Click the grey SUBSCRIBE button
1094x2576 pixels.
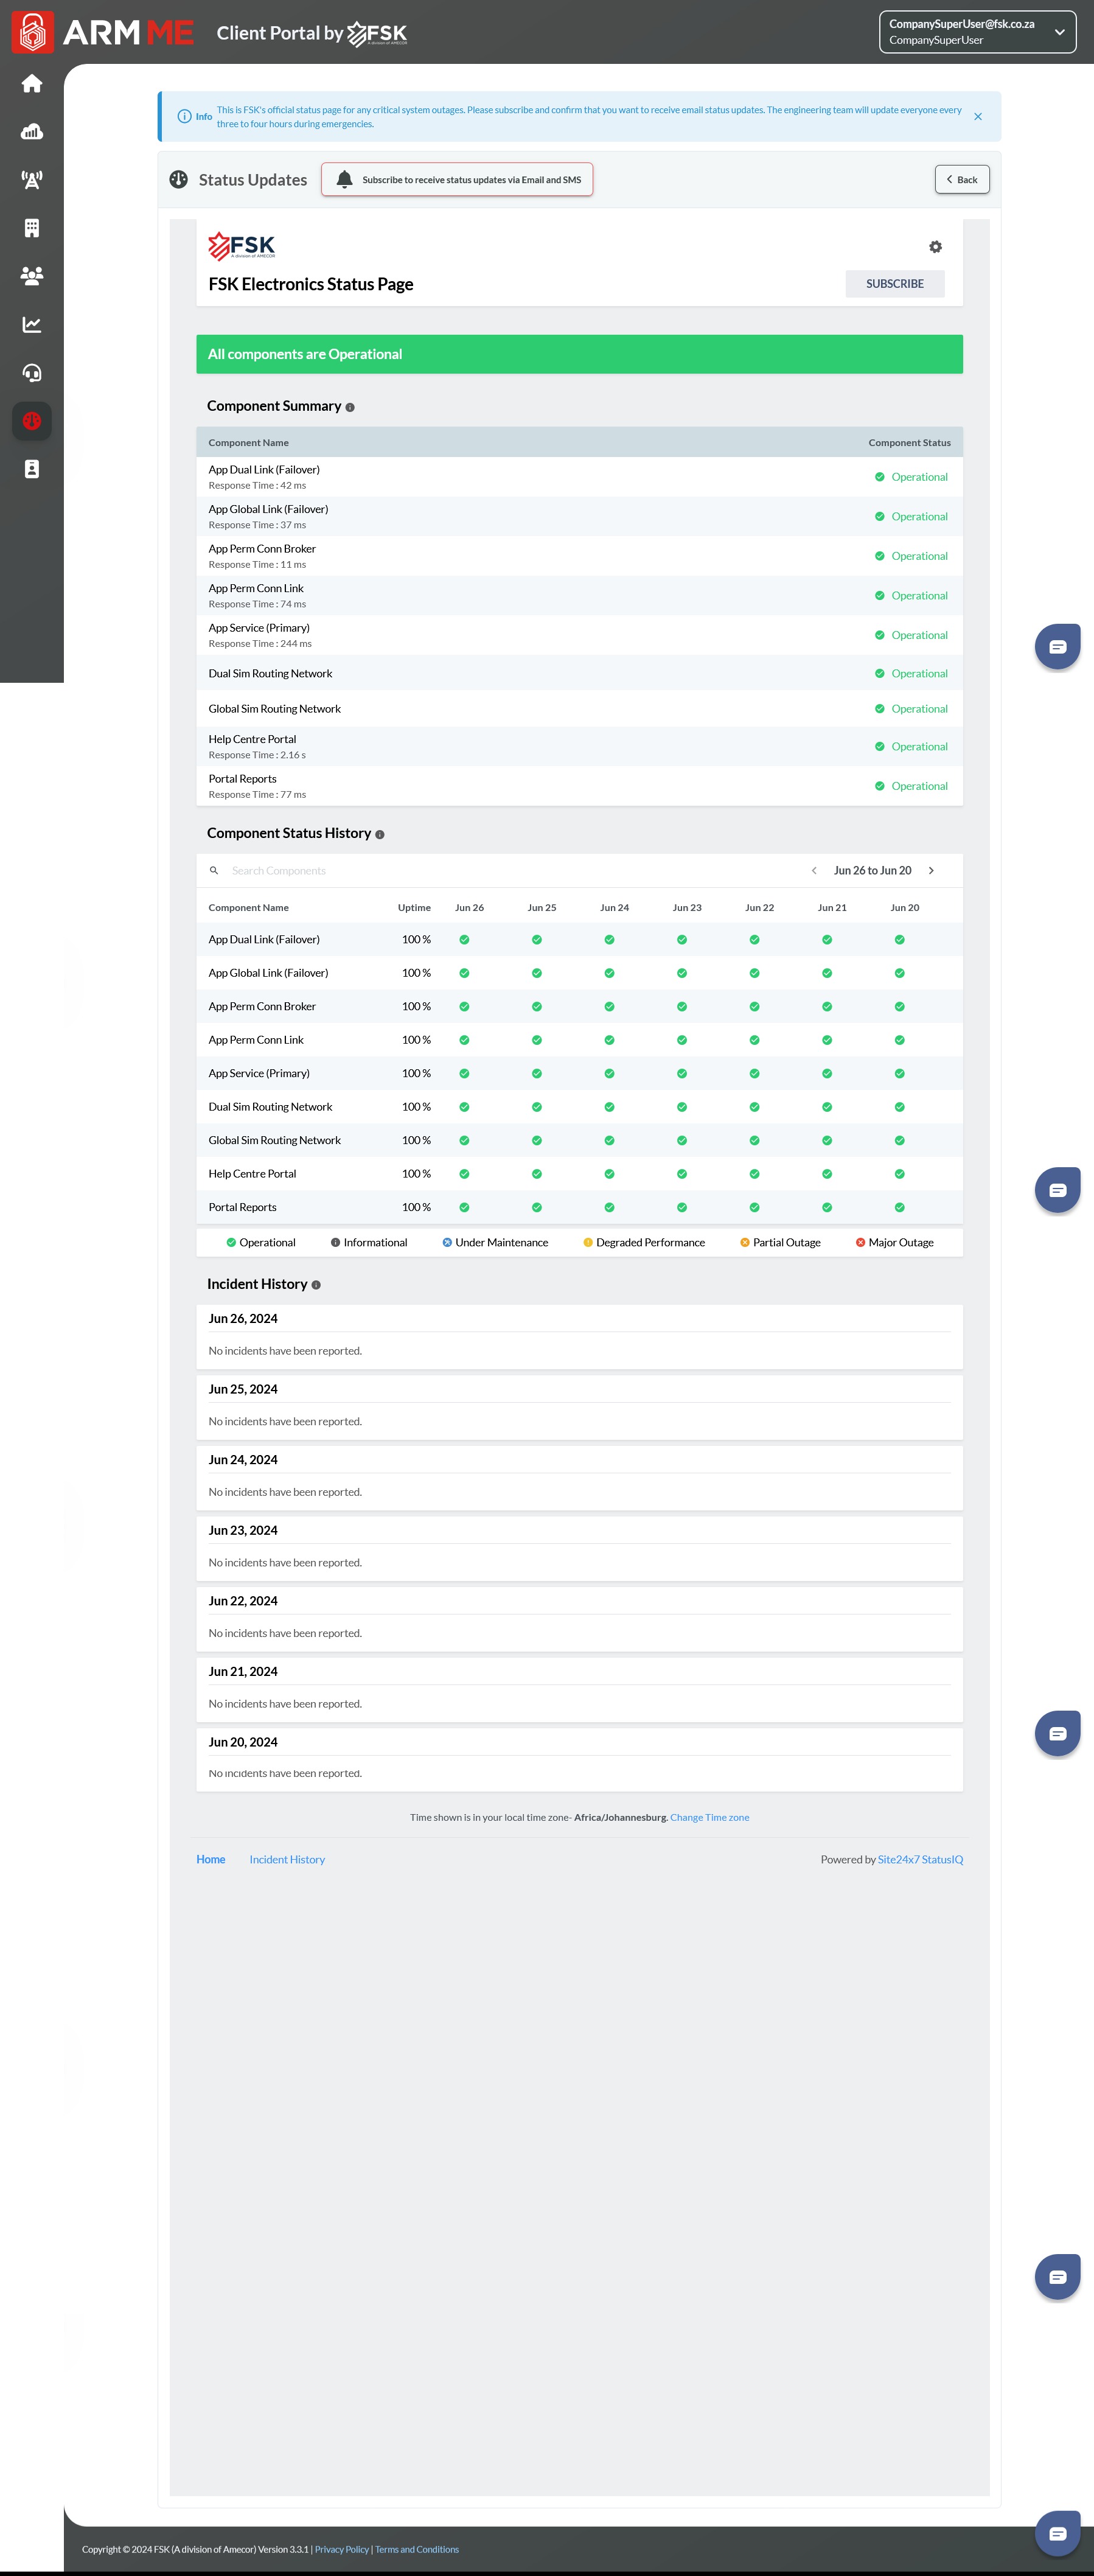point(894,284)
